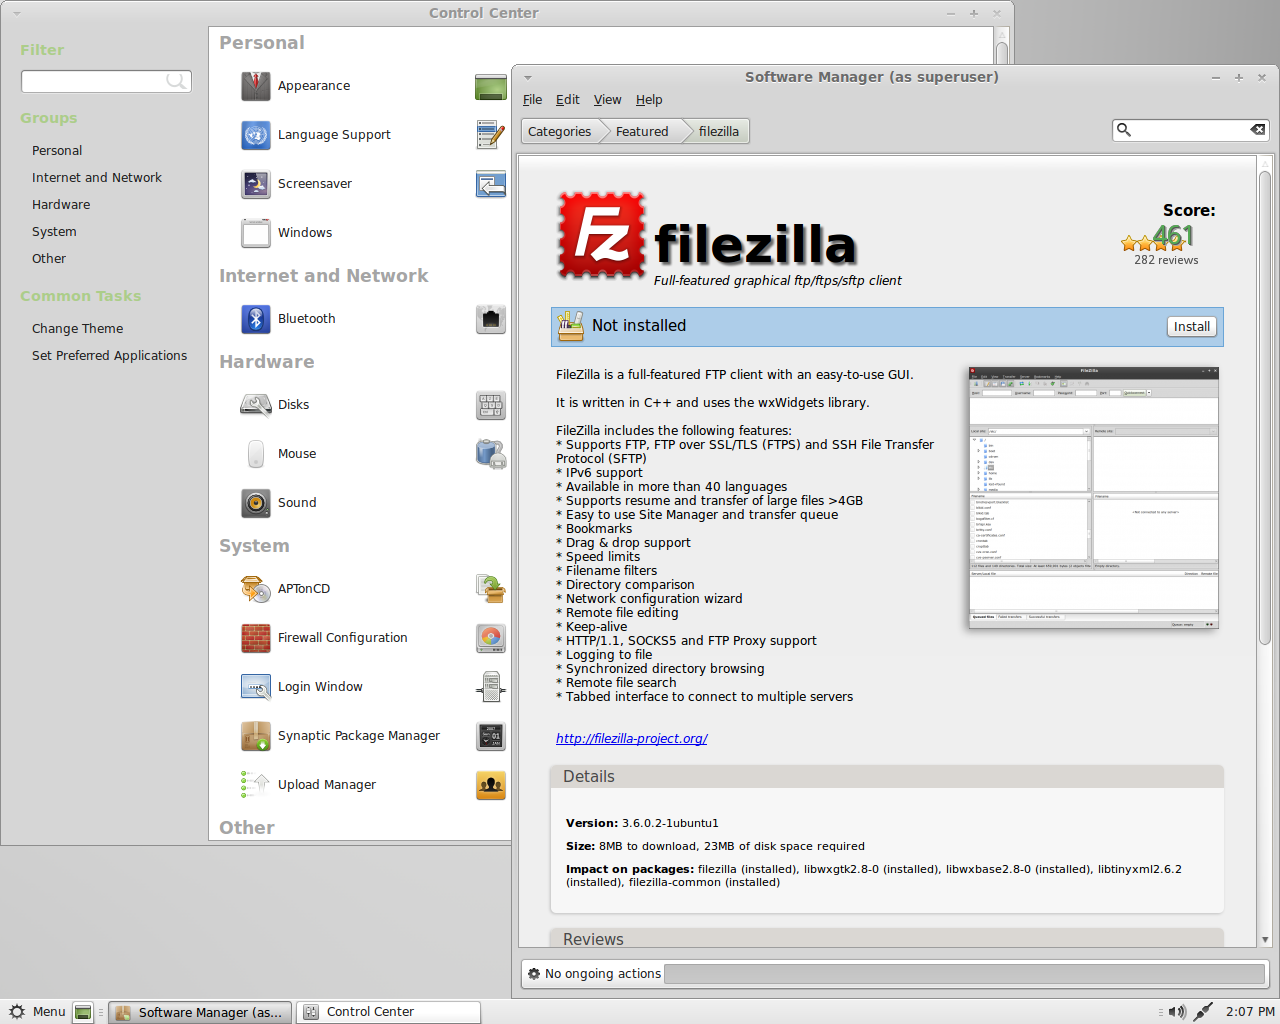This screenshot has height=1024, width=1280.
Task: Open Login Window icon
Action: point(256,687)
